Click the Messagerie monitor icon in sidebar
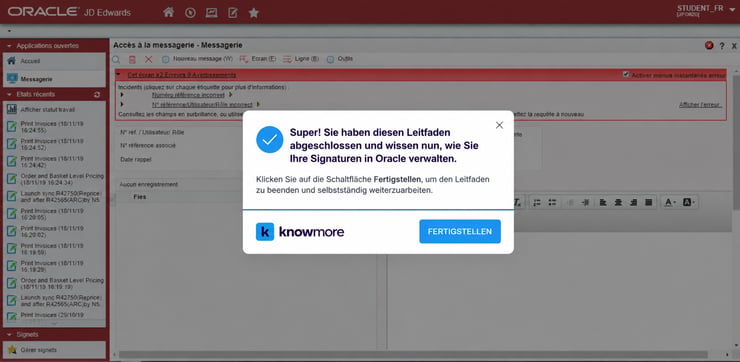The height and width of the screenshot is (362, 740). 12,78
